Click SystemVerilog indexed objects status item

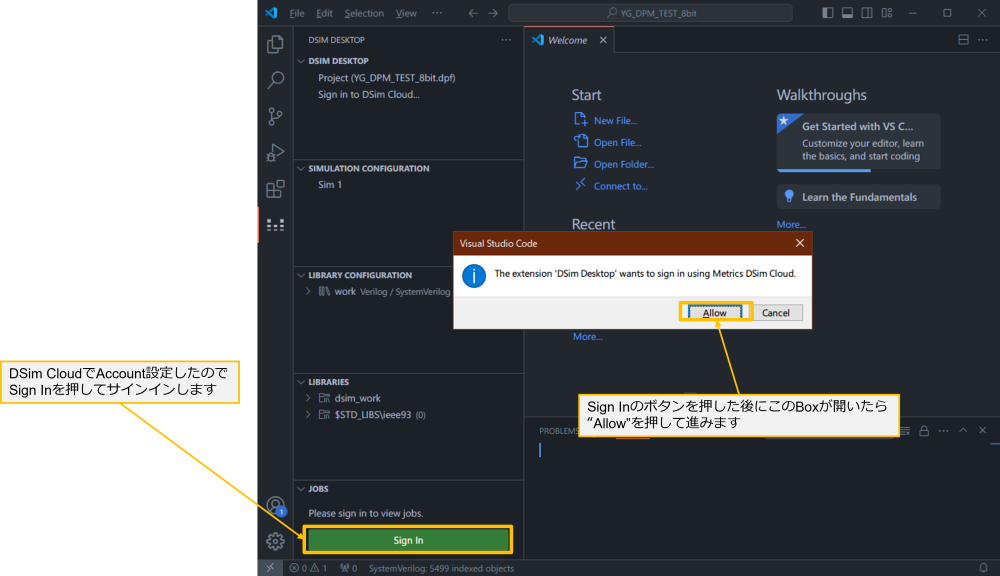[x=441, y=568]
